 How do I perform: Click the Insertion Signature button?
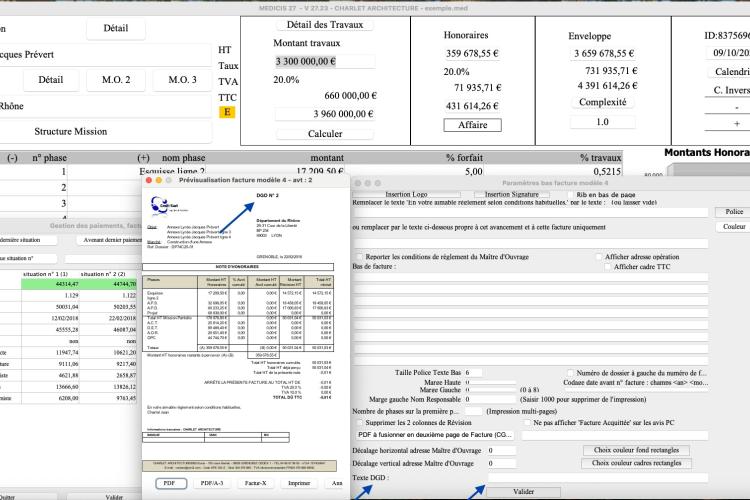click(512, 194)
